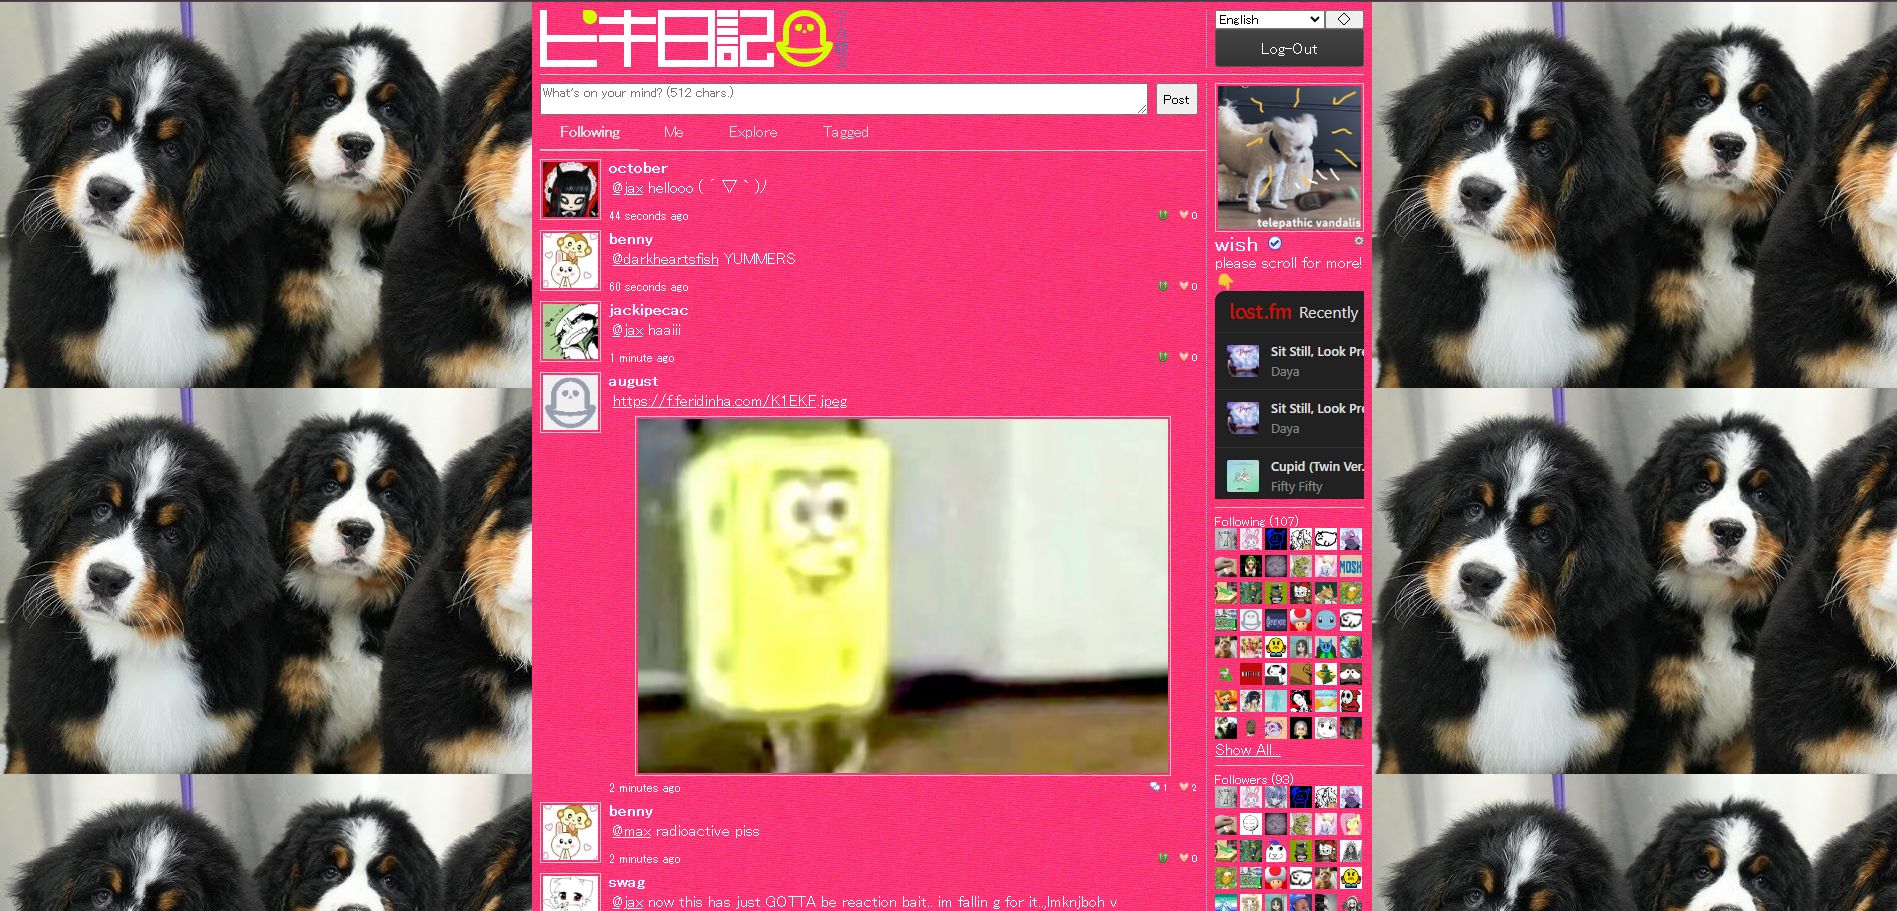Click 'please scroll for more!' bio text
This screenshot has width=1897, height=911.
tap(1288, 263)
